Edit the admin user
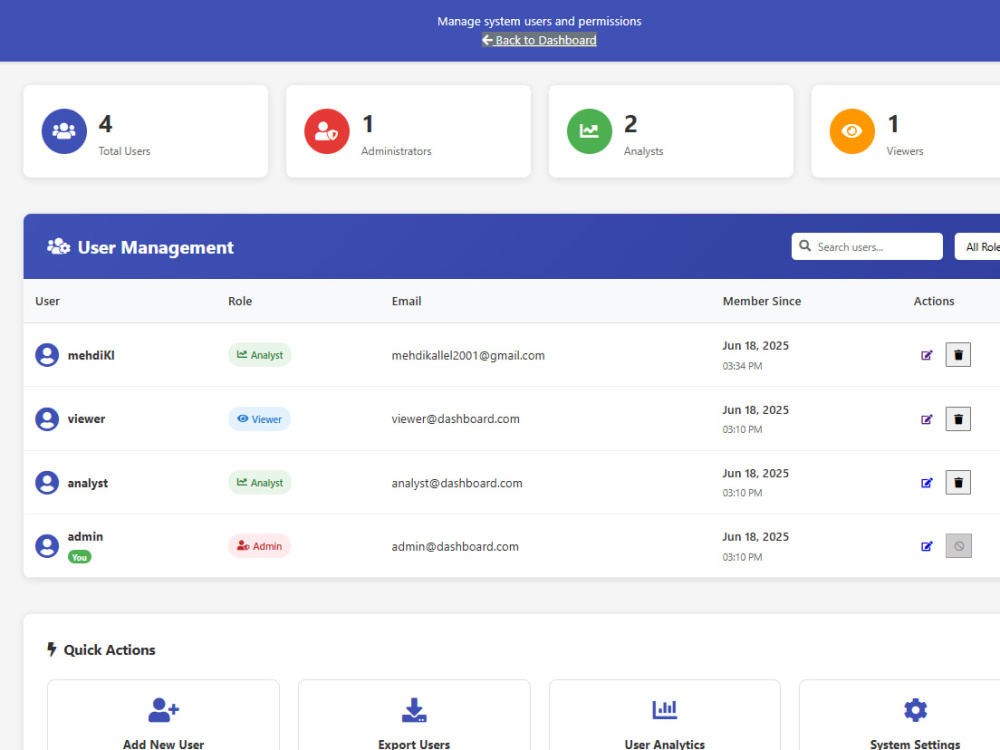This screenshot has width=1000, height=750. [927, 546]
